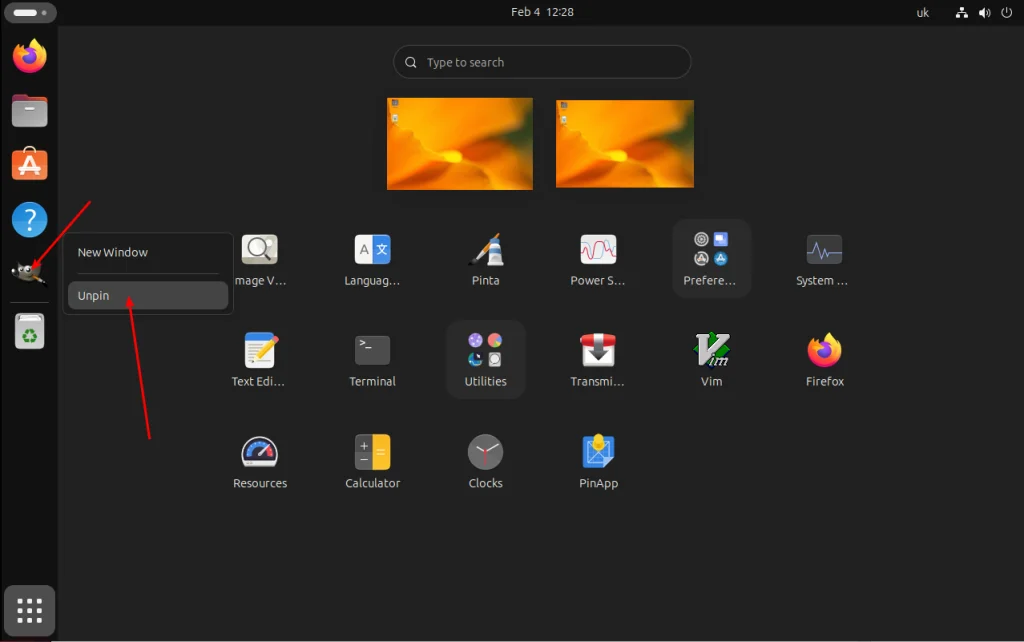The height and width of the screenshot is (642, 1024).
Task: Open the Vim editor icon
Action: (x=711, y=351)
